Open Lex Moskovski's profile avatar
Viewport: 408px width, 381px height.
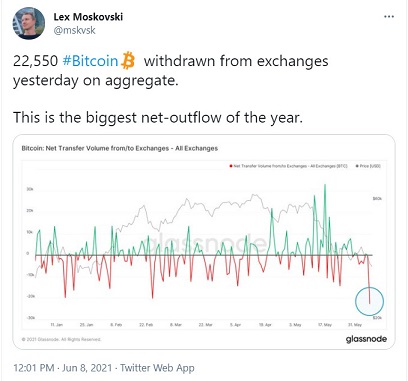[x=29, y=23]
